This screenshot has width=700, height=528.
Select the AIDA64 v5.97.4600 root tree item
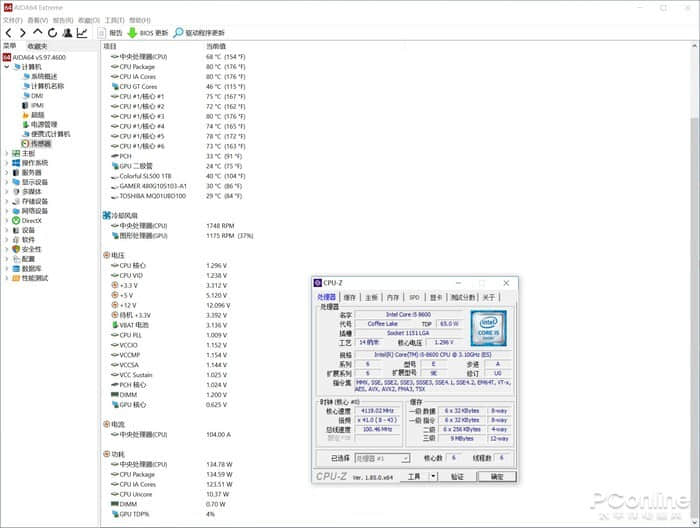point(34,57)
